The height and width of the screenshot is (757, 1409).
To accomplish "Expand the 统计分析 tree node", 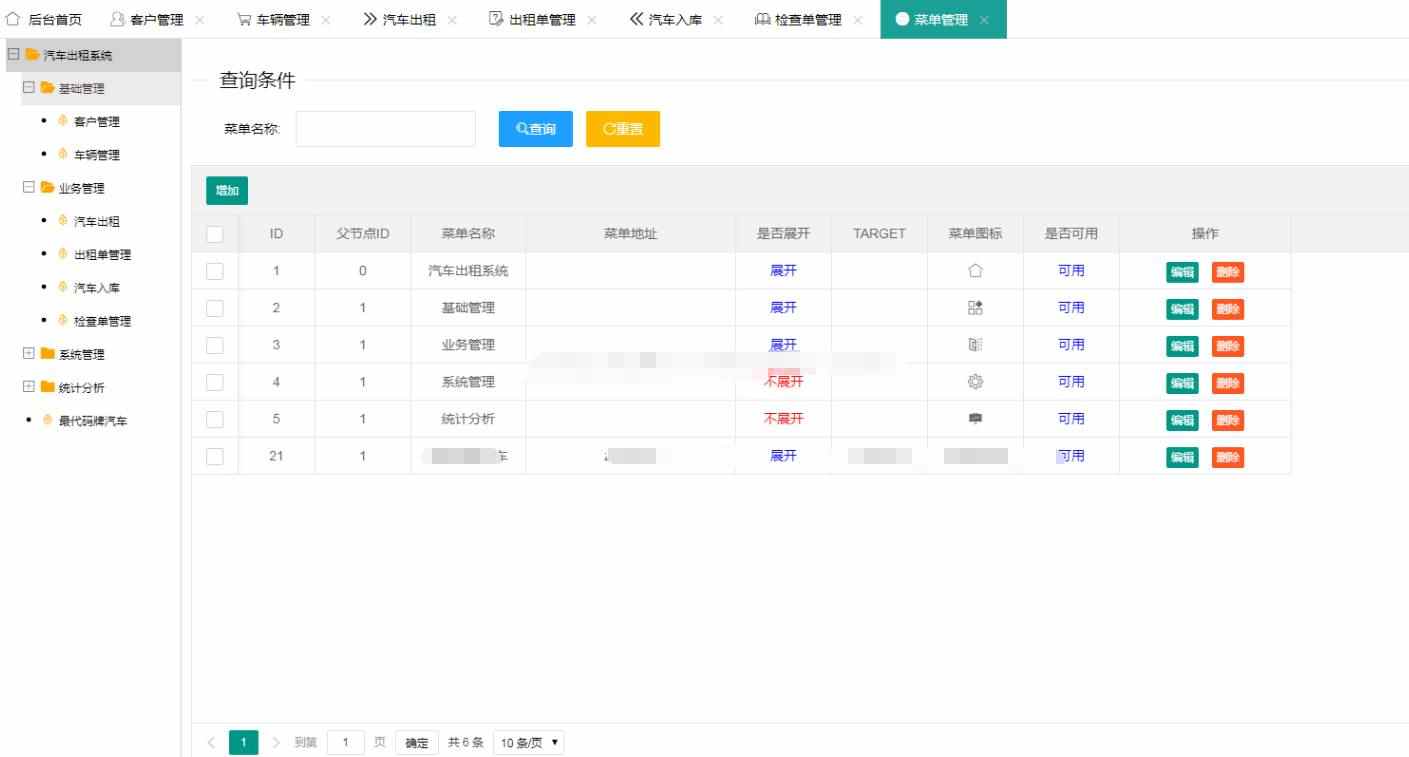I will 28,387.
